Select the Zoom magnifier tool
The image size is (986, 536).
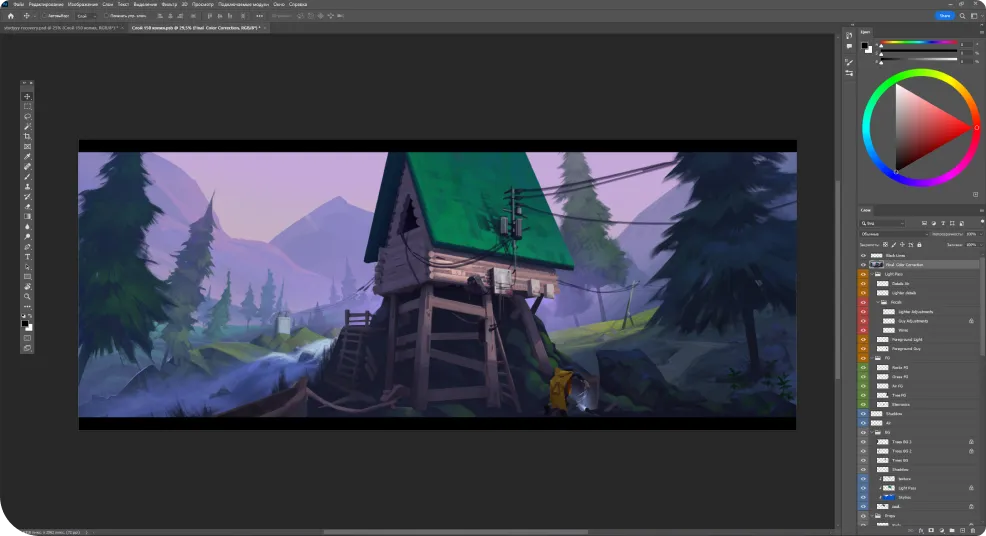[x=27, y=296]
